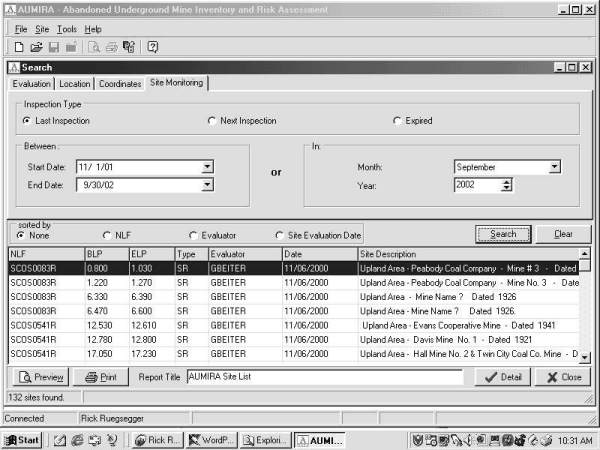Choose the Expired inspection type option
The height and width of the screenshot is (450, 600).
pos(397,121)
